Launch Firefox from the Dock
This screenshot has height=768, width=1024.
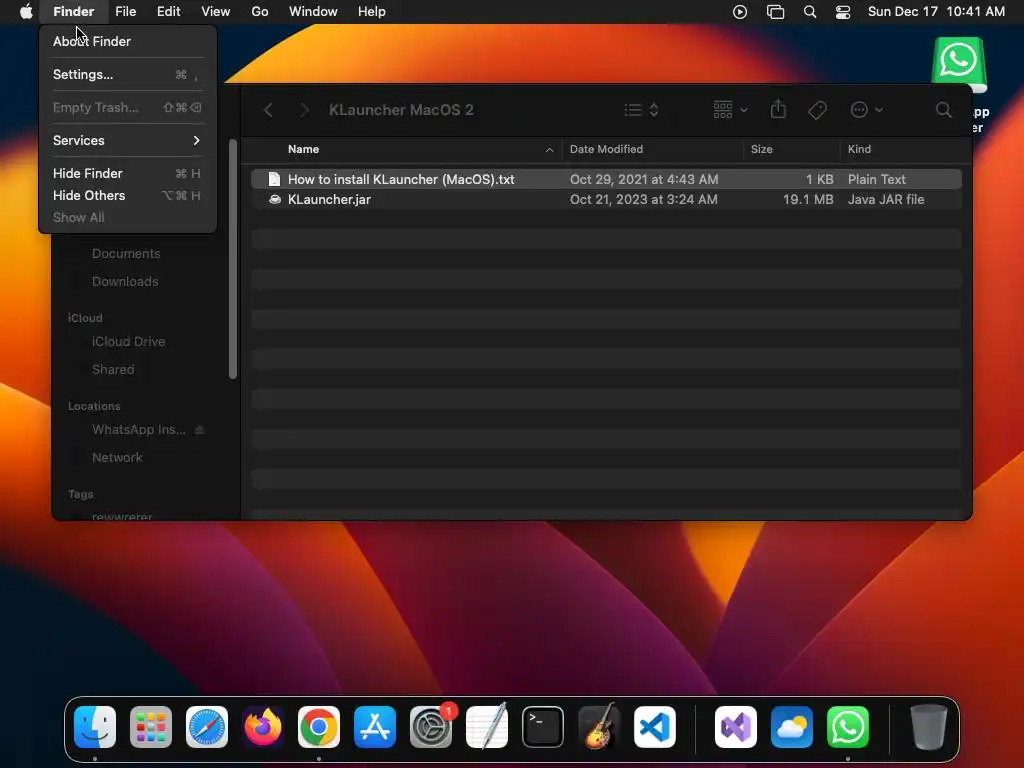coord(263,727)
